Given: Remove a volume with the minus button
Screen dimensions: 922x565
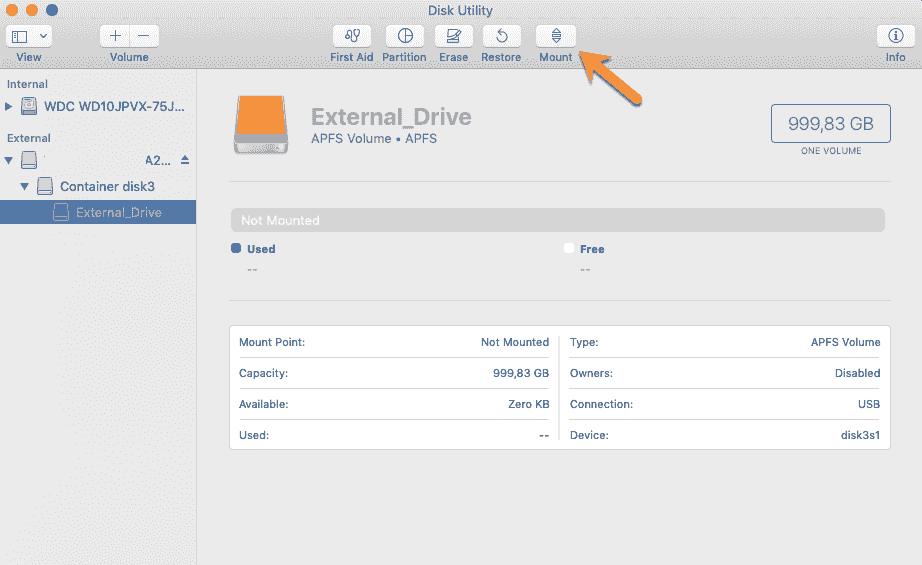Looking at the screenshot, I should [x=144, y=36].
